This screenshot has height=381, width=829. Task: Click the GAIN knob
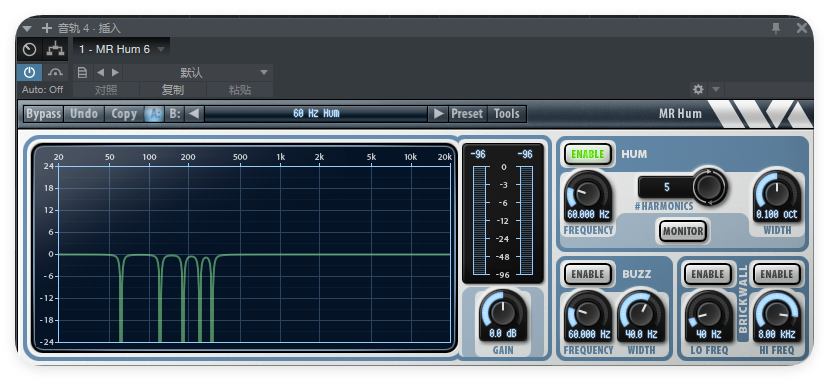(502, 312)
